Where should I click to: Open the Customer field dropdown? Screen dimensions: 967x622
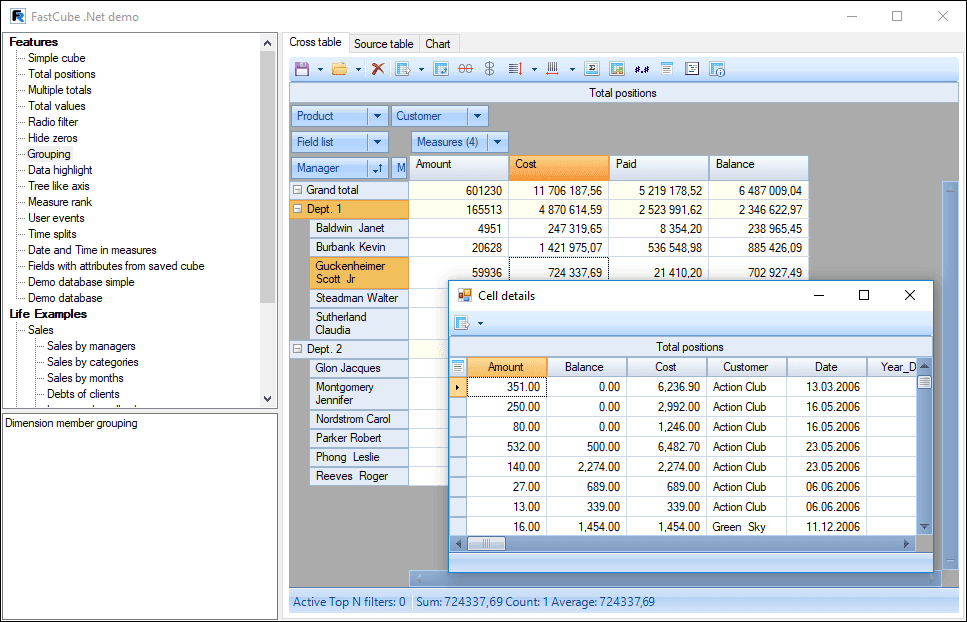(477, 116)
